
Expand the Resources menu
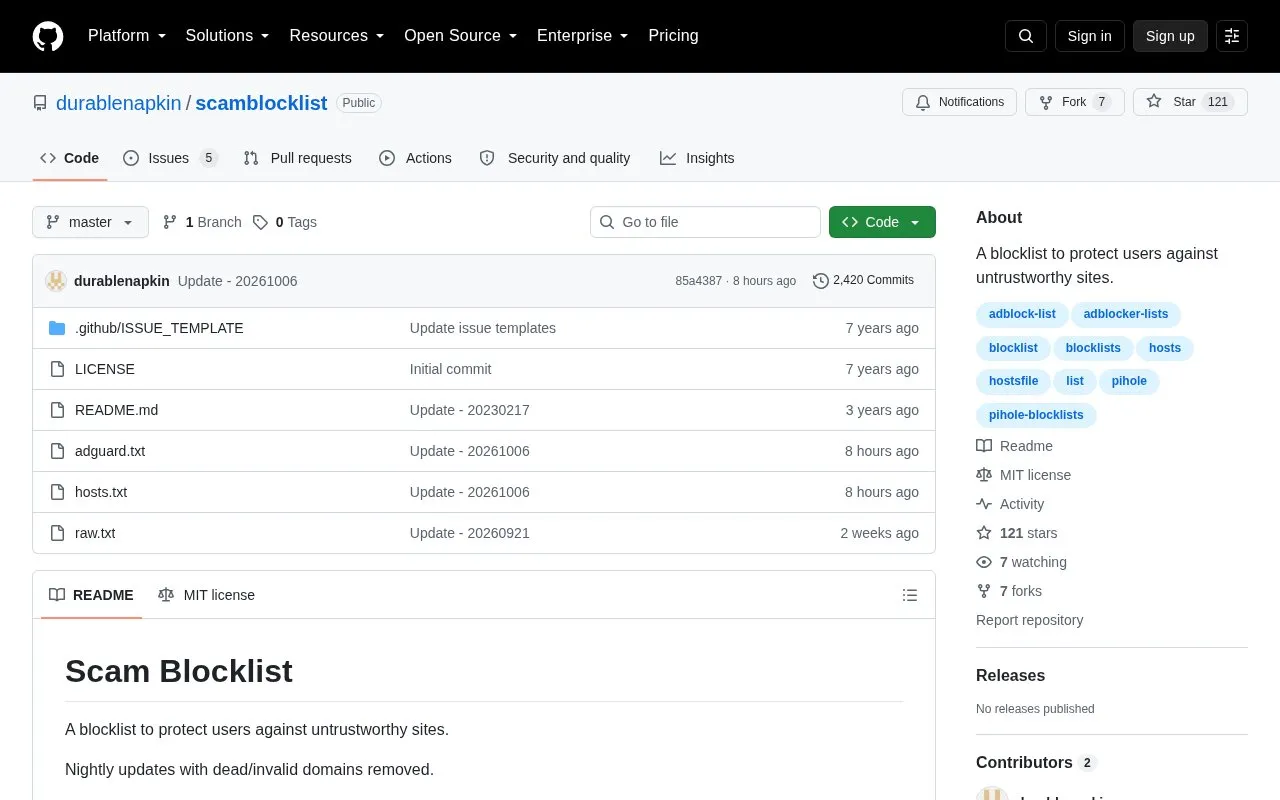pyautogui.click(x=337, y=36)
